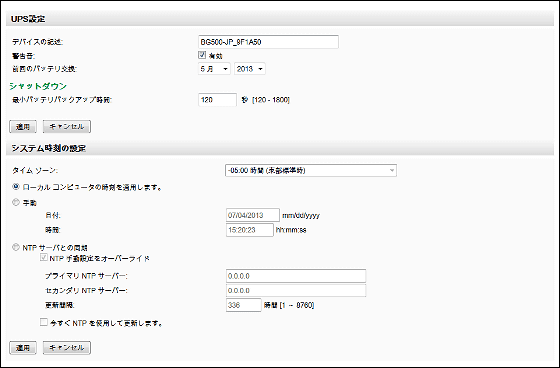Toggle the alarm sound 有効 checkbox
560x368 pixels.
(x=202, y=55)
